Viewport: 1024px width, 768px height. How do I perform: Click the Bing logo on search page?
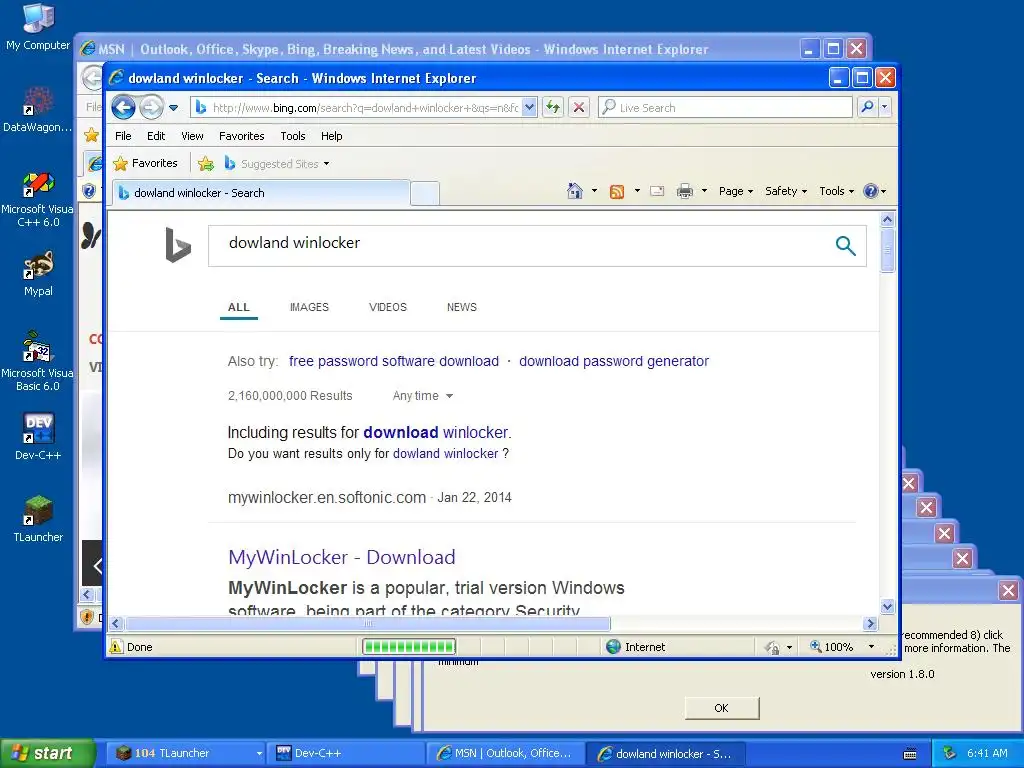(178, 245)
